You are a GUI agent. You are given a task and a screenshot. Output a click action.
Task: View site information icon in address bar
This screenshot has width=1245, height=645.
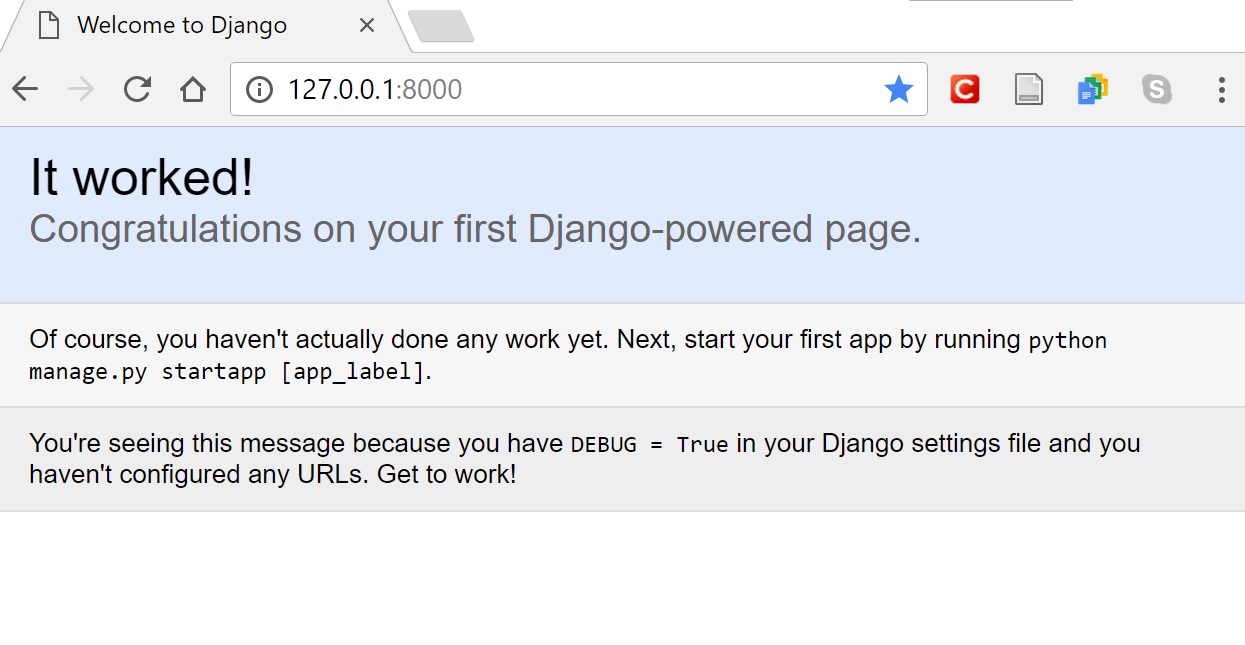(259, 90)
